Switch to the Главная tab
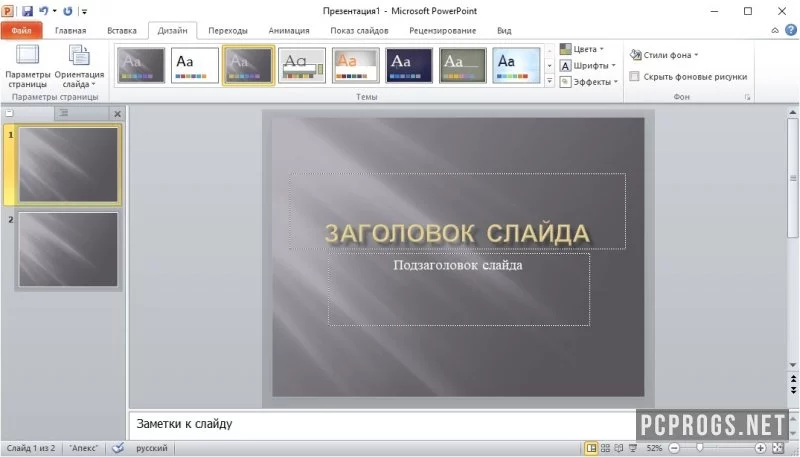The image size is (800, 457). pos(70,31)
